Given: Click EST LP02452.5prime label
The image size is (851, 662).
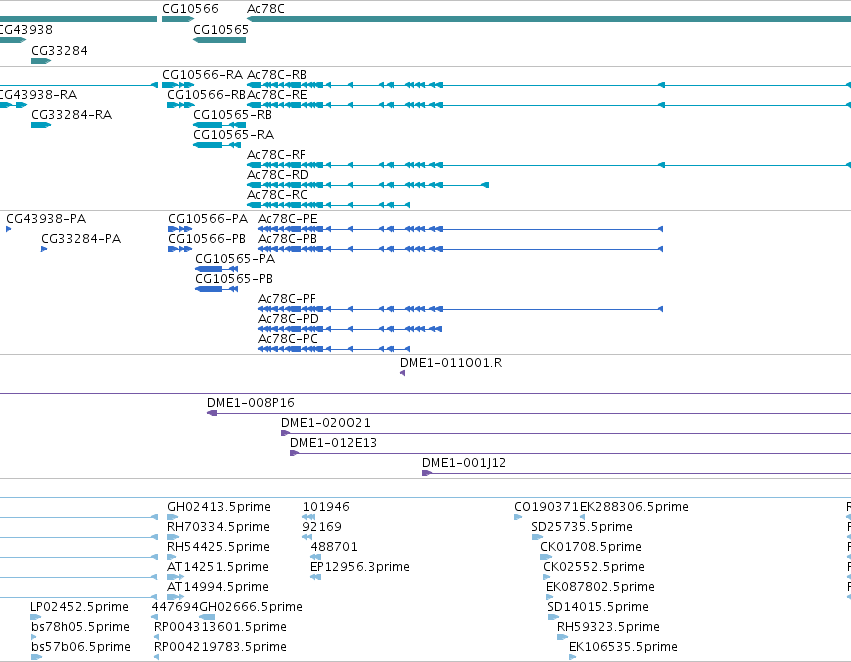Looking at the screenshot, I should (79, 607).
